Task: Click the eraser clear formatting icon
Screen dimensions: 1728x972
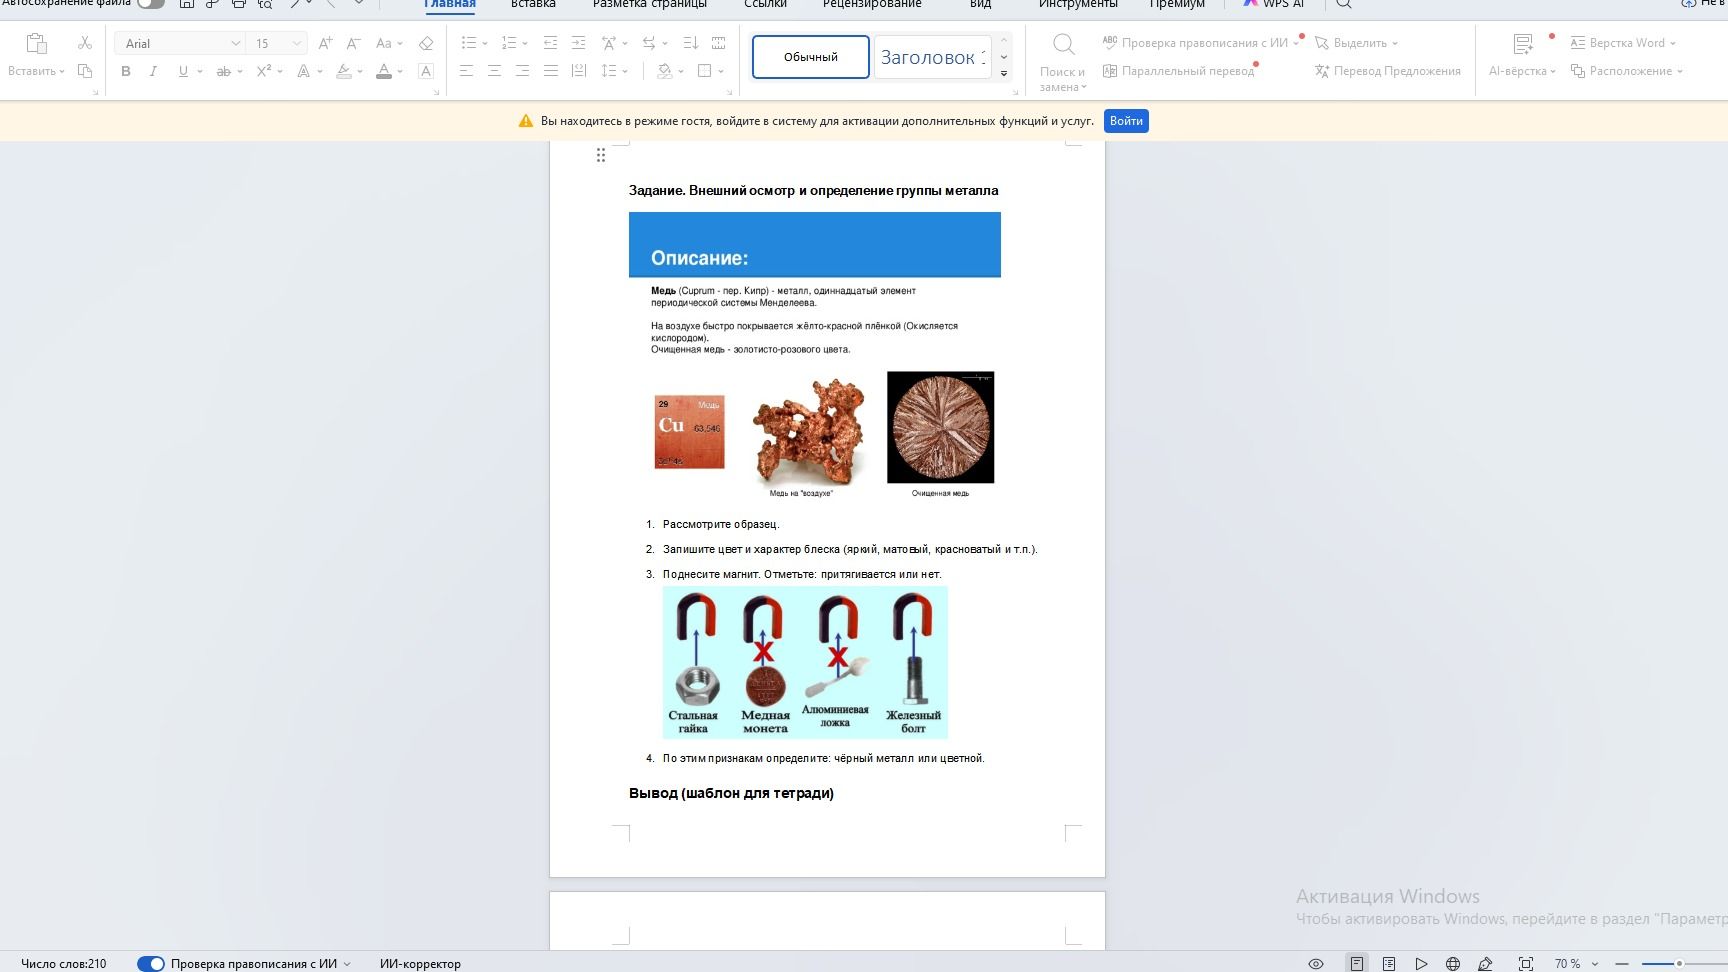Action: point(426,43)
